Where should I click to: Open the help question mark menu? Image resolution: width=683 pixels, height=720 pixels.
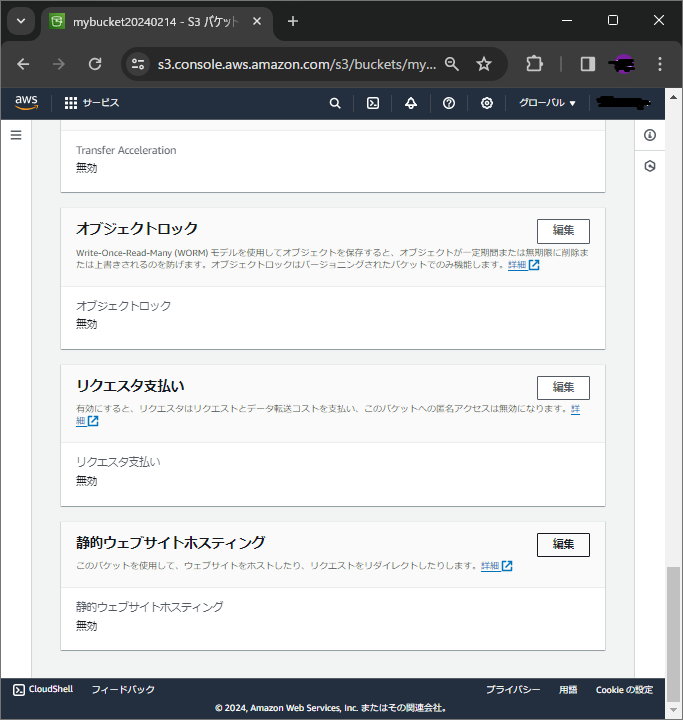click(449, 103)
